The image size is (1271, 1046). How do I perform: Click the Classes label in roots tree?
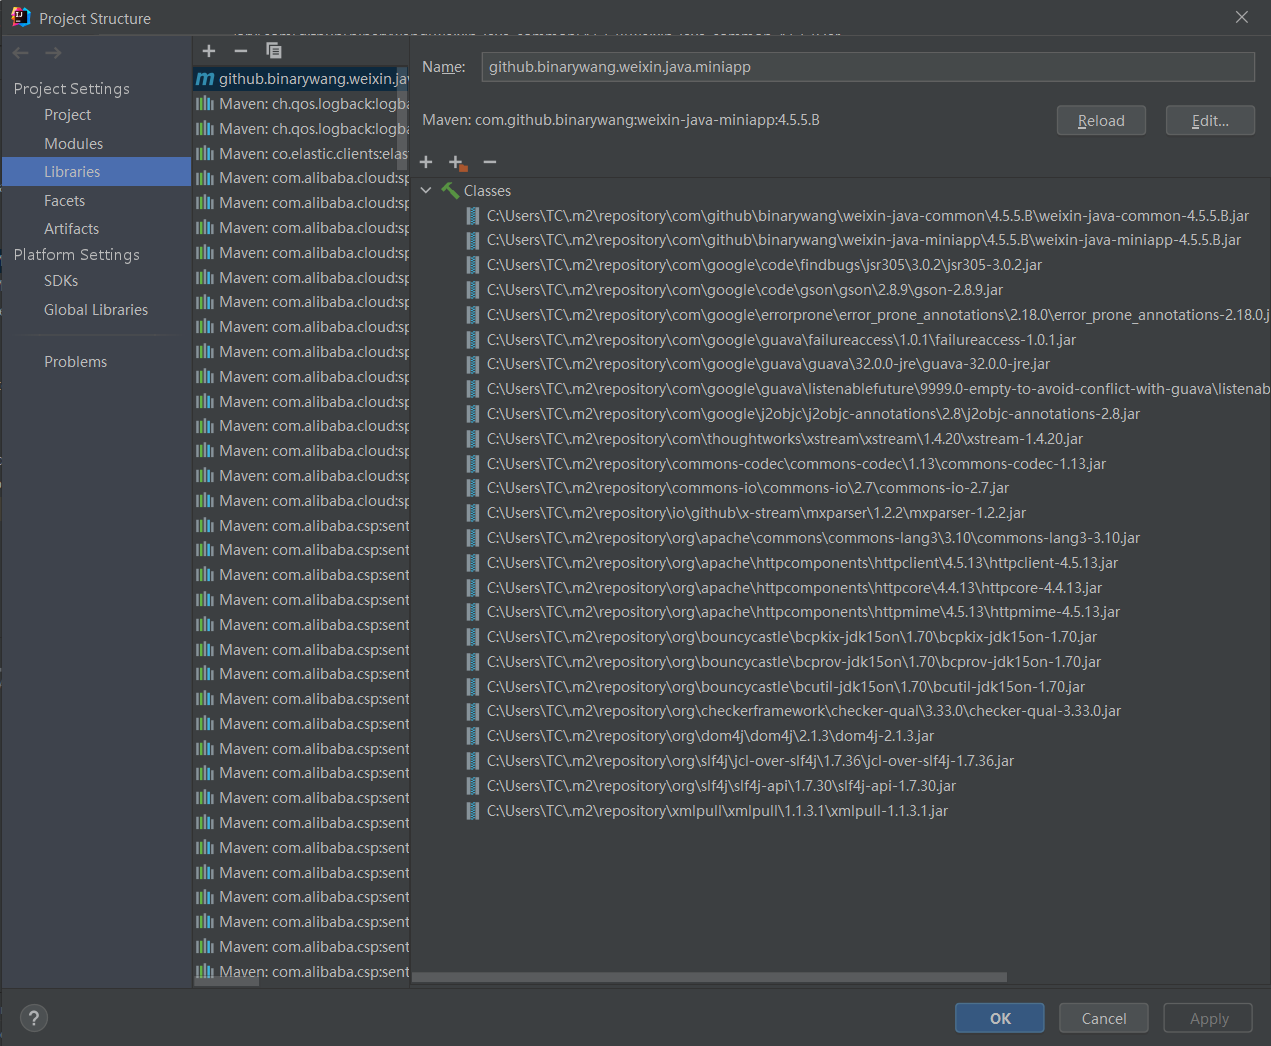point(487,190)
